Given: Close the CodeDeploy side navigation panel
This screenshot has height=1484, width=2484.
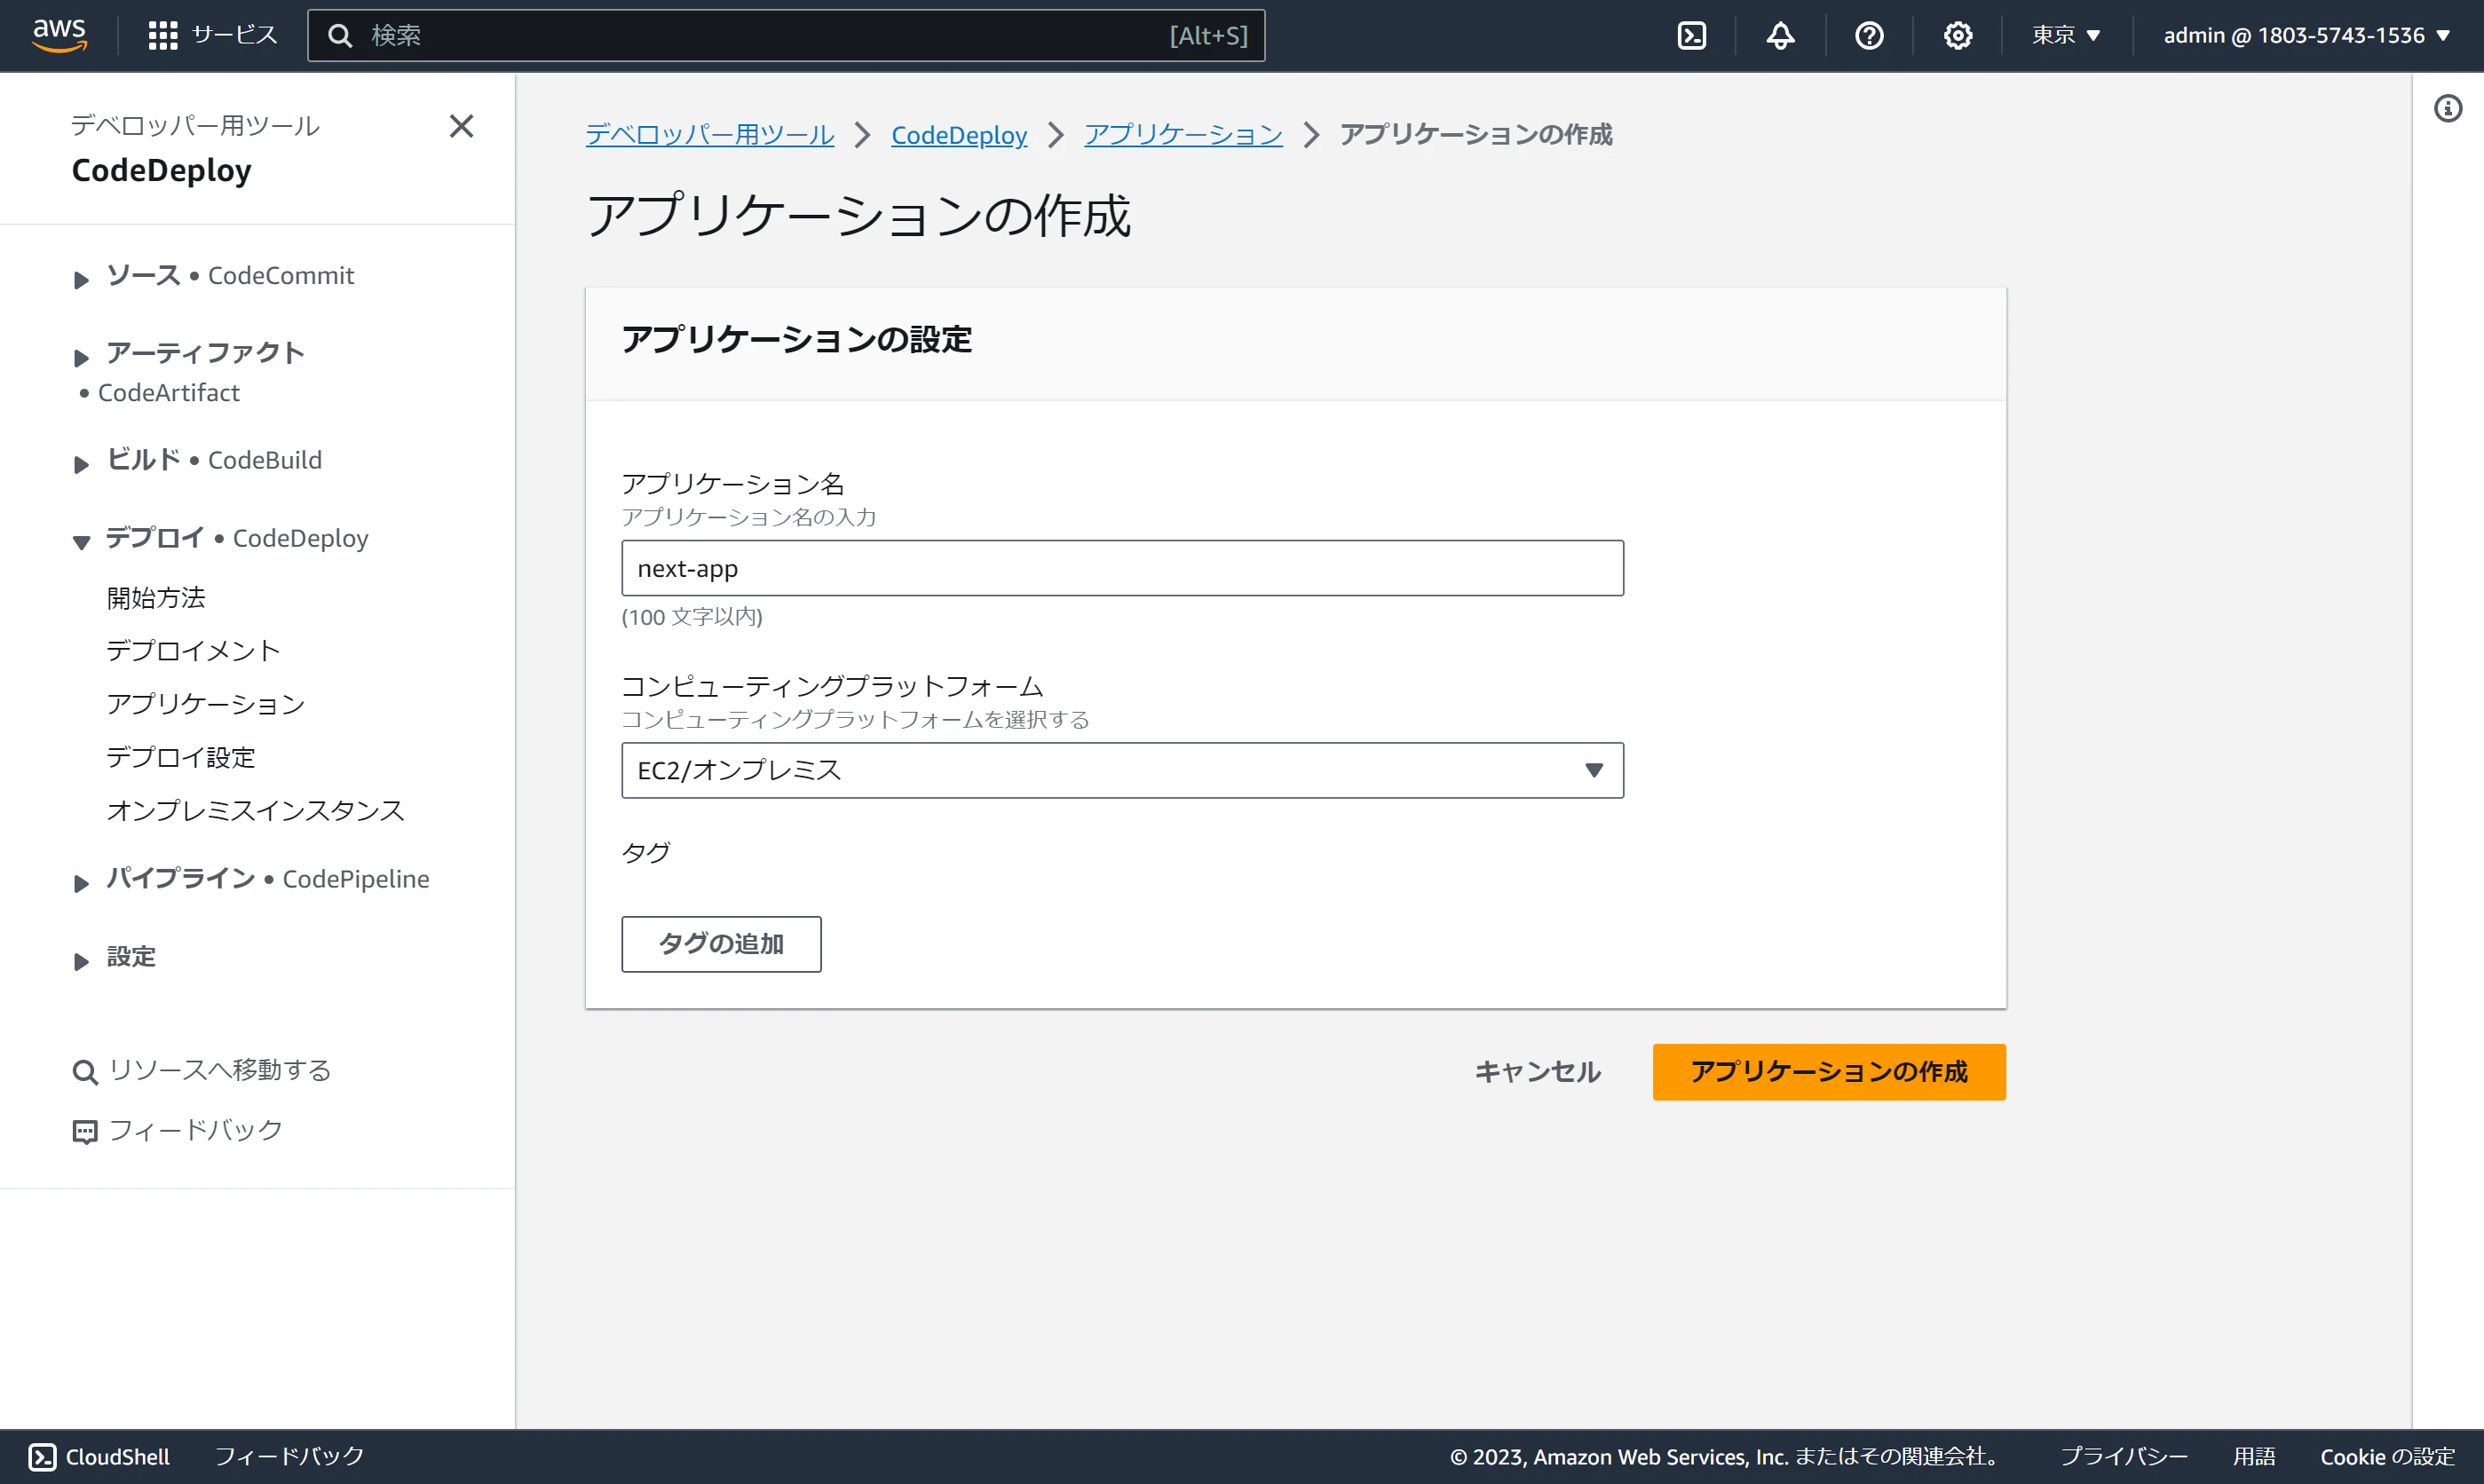Looking at the screenshot, I should click(x=461, y=126).
